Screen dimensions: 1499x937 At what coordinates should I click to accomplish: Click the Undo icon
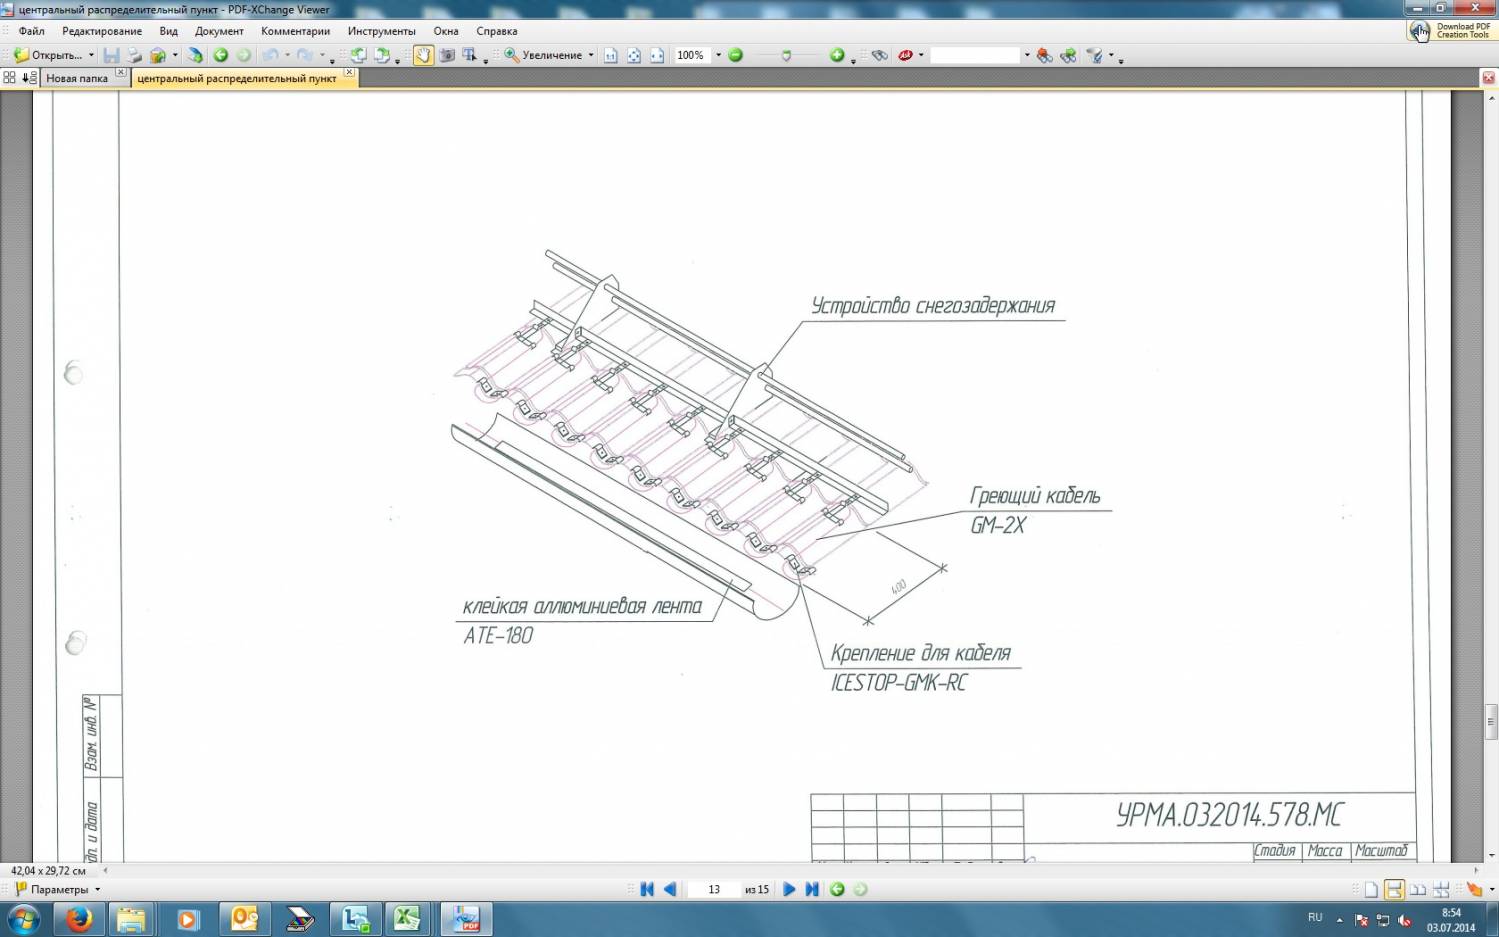[x=271, y=55]
